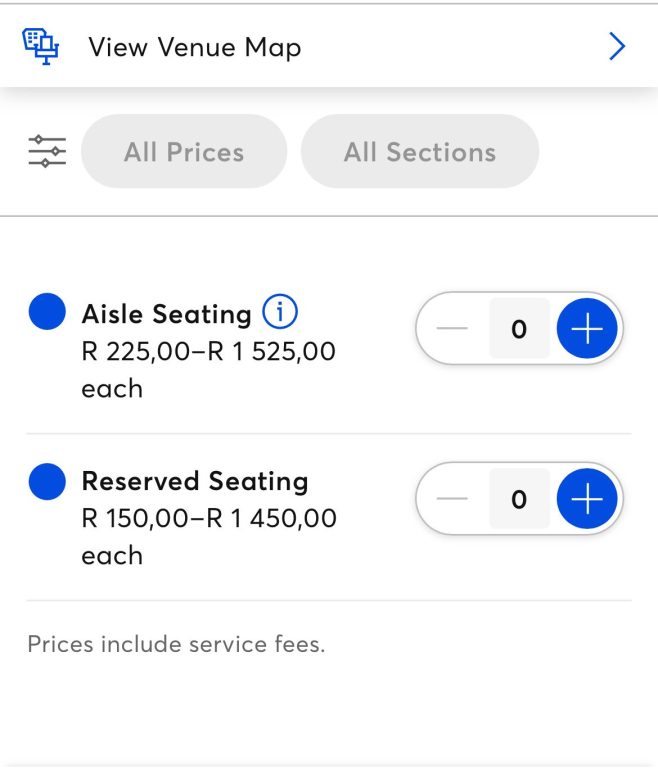Increase the Reserved Seating ticket quantity
658x770 pixels.
pyautogui.click(x=586, y=498)
